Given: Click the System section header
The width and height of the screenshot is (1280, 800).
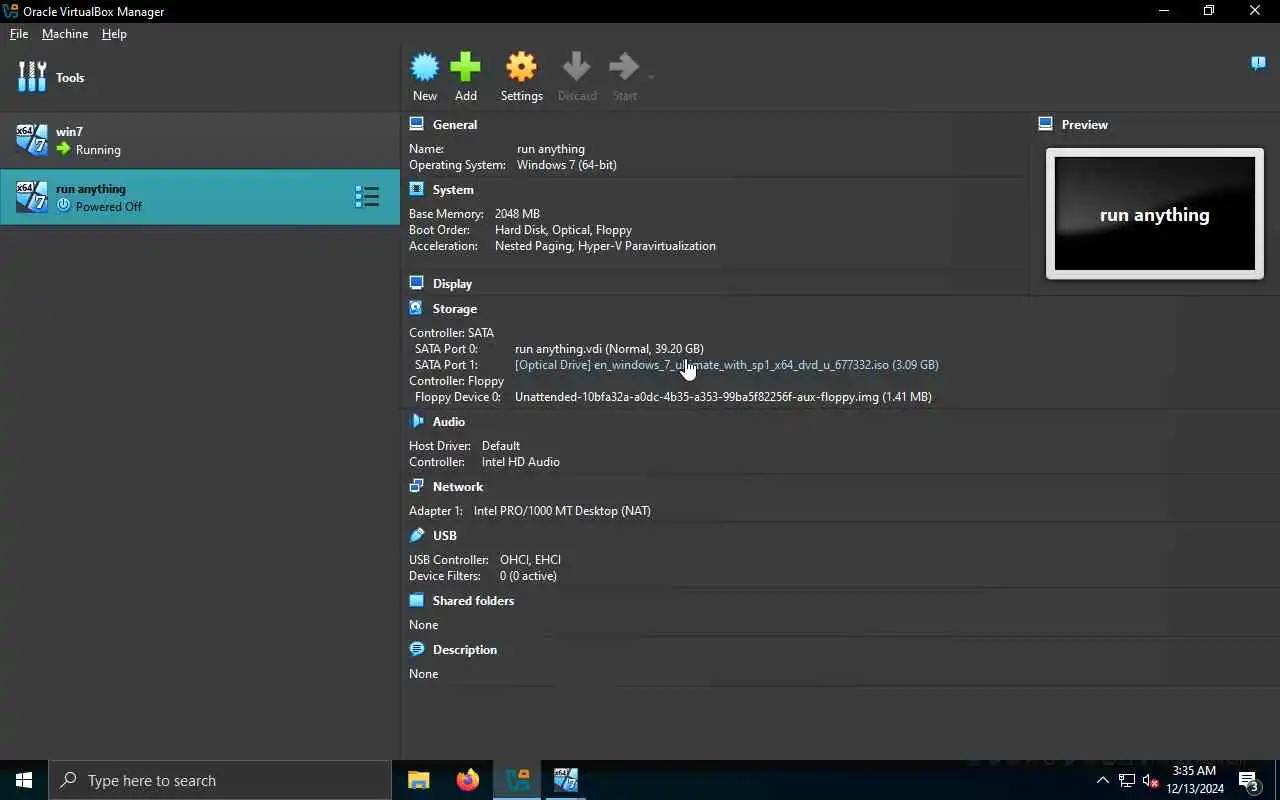Looking at the screenshot, I should pyautogui.click(x=453, y=190).
